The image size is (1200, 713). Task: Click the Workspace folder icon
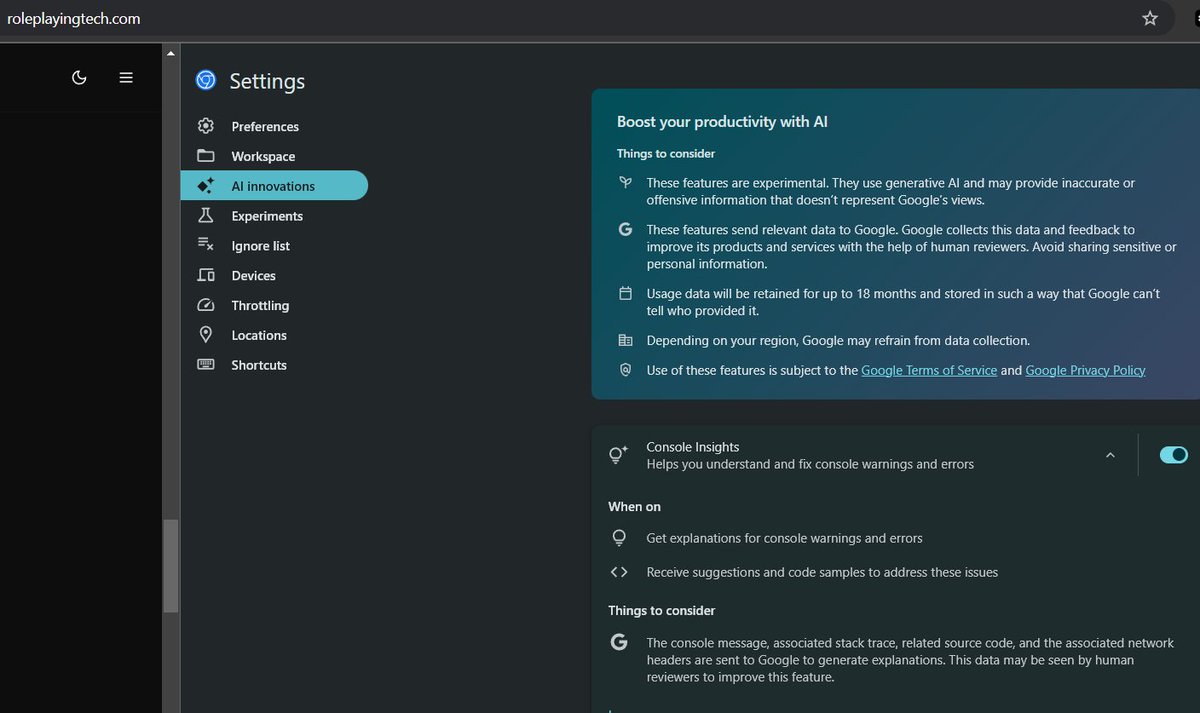tap(206, 156)
